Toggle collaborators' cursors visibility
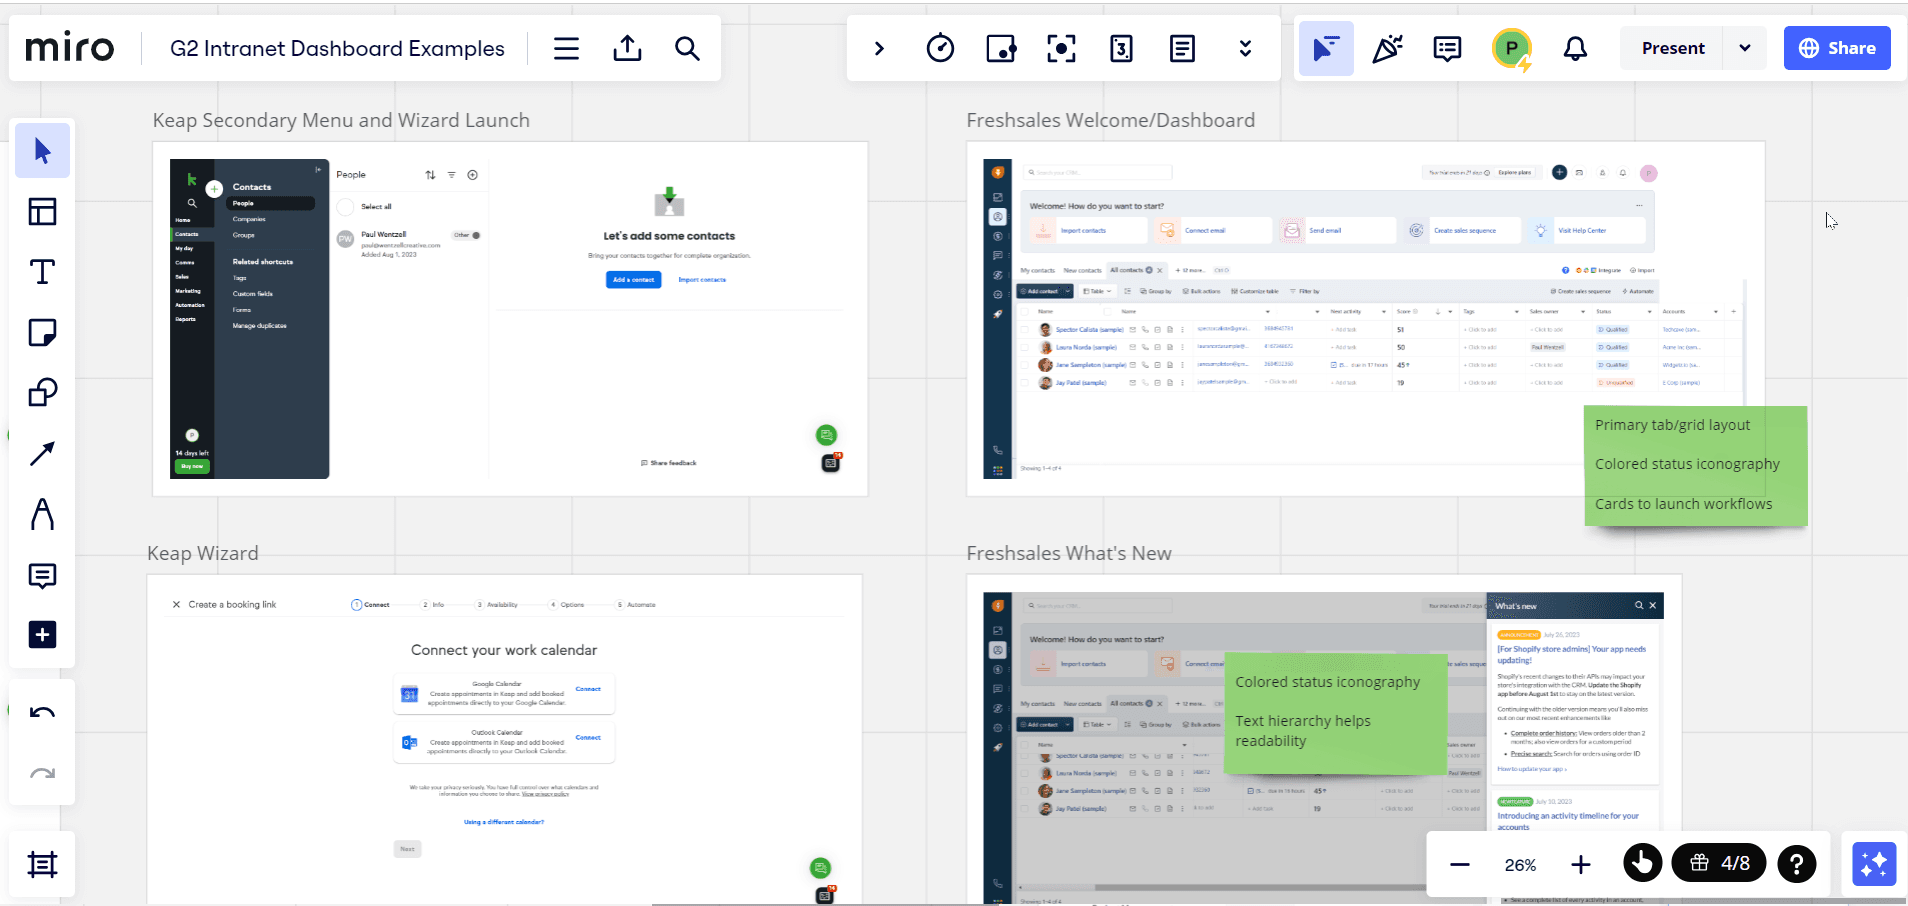Image resolution: width=1908 pixels, height=906 pixels. tap(1326, 48)
